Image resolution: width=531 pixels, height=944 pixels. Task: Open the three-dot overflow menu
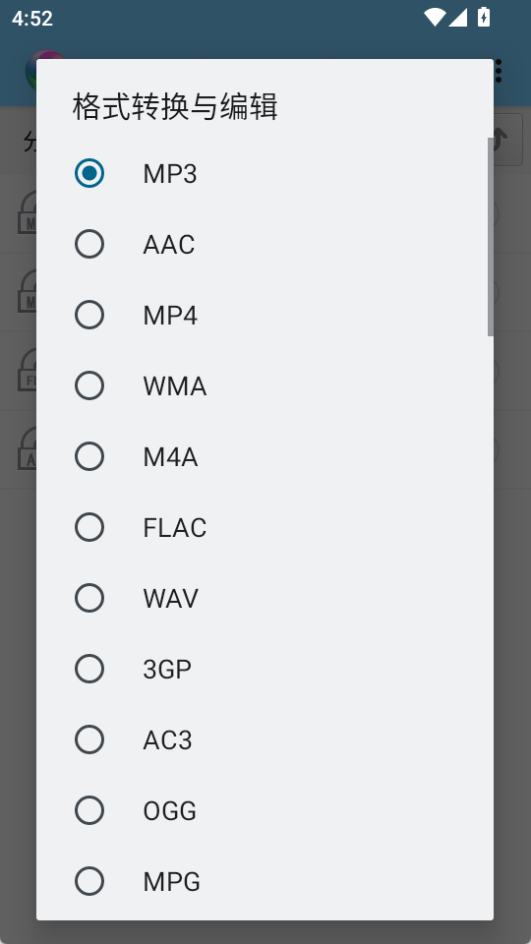498,71
